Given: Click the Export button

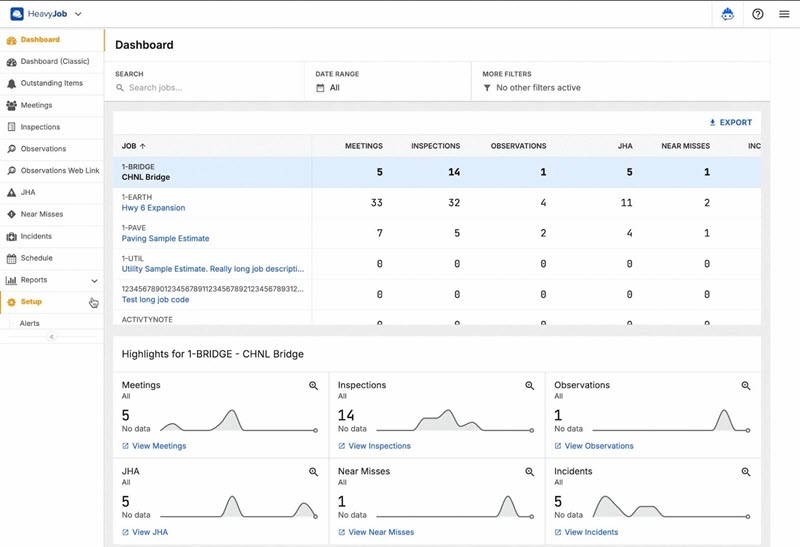Looking at the screenshot, I should [730, 123].
